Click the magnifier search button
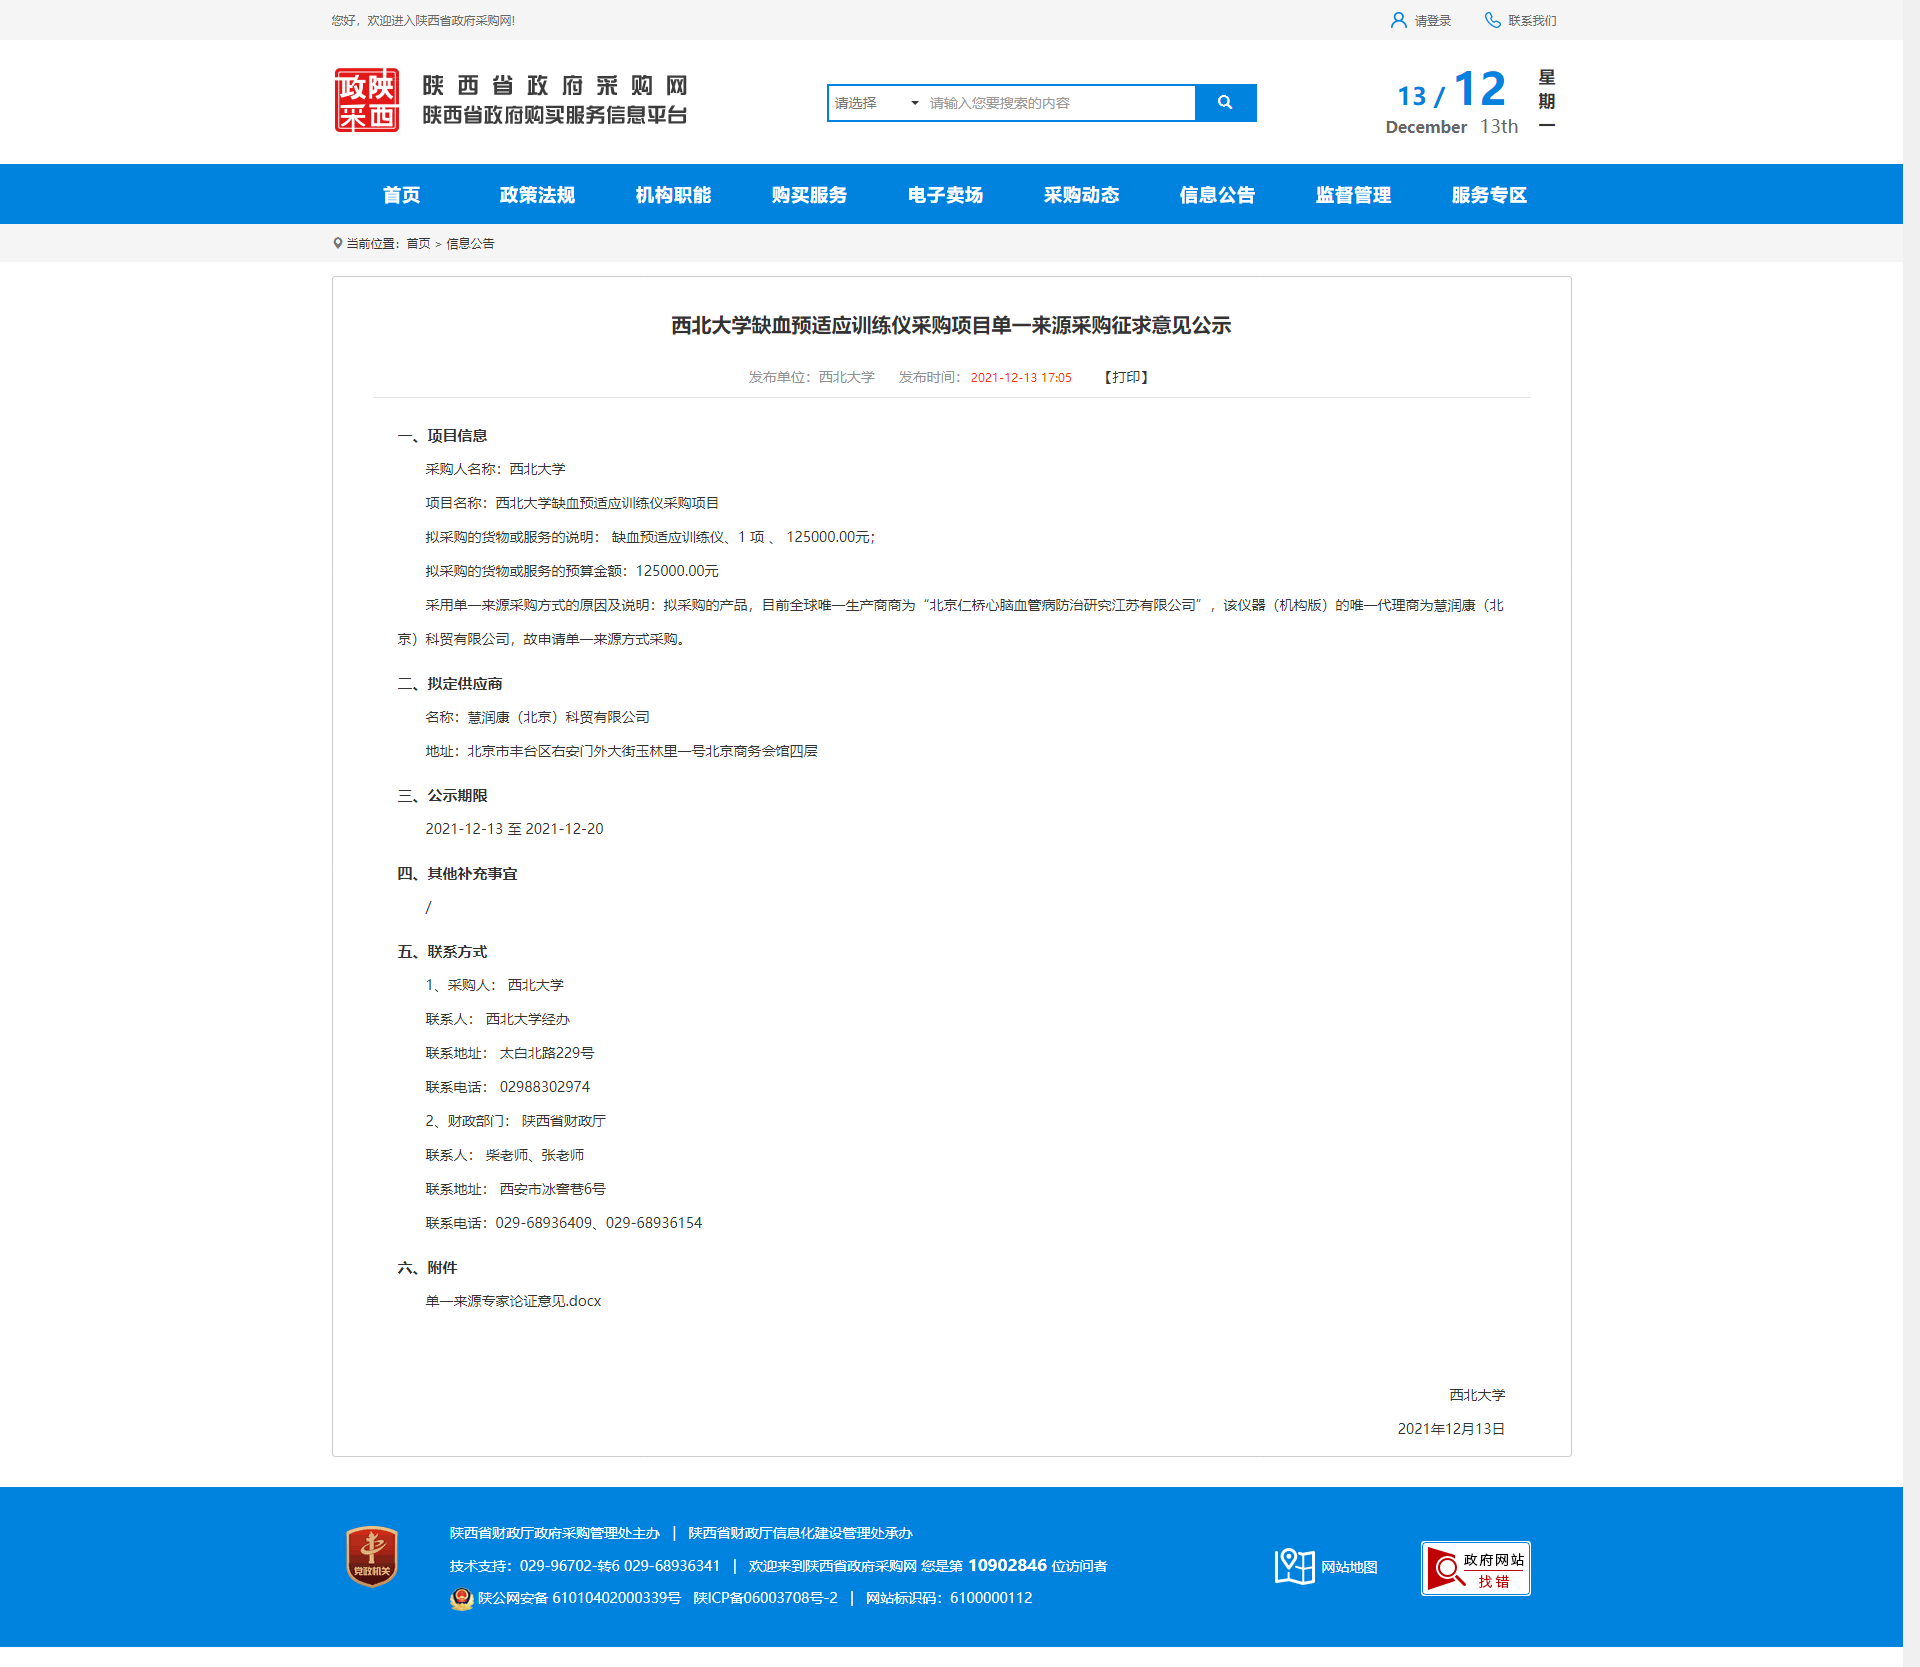The height and width of the screenshot is (1667, 1920). coord(1225,103)
